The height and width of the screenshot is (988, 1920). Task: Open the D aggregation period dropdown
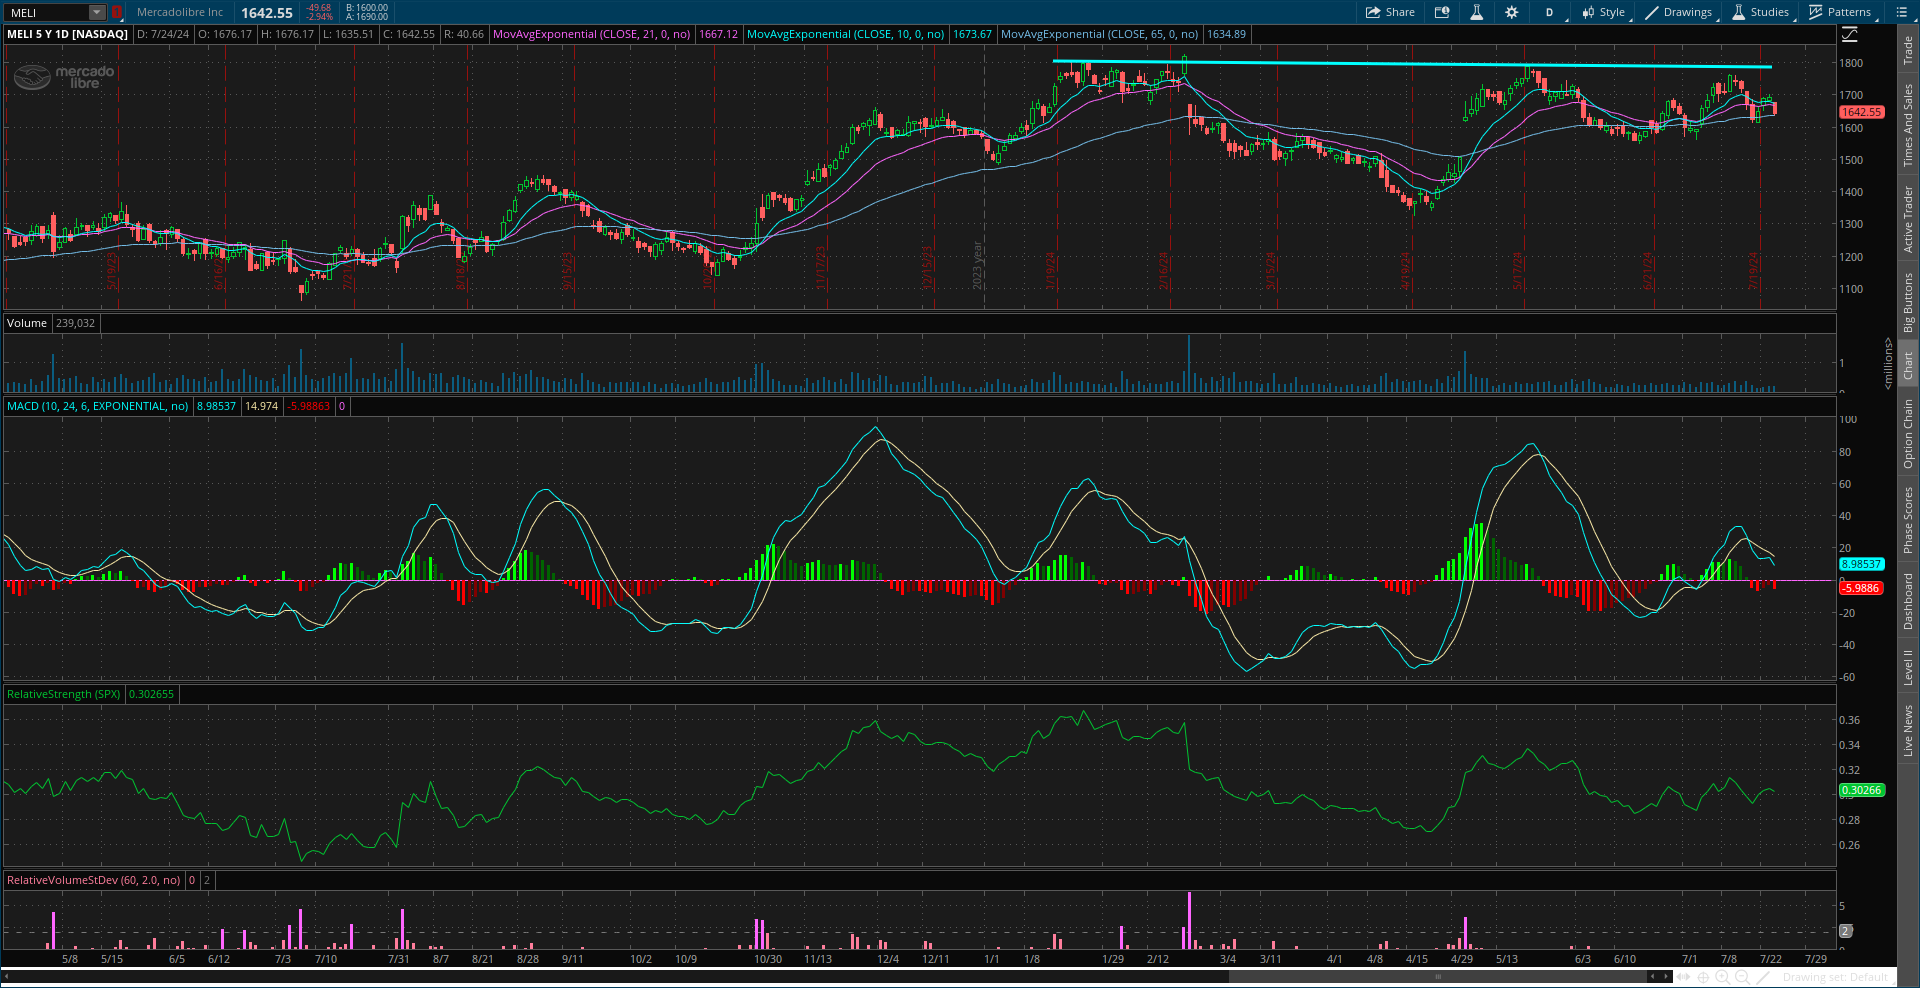coord(1549,12)
